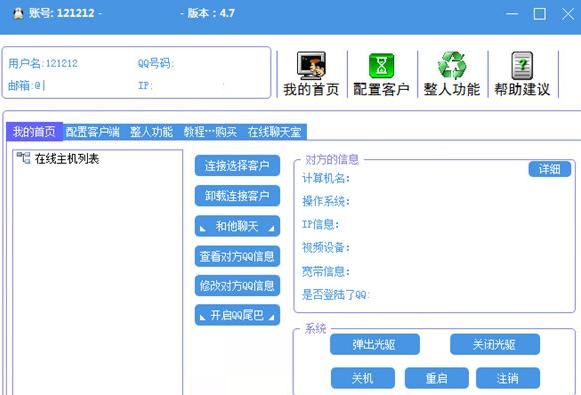Image resolution: width=581 pixels, height=395 pixels.
Task: Click the 计算机名 label
Action: [x=326, y=178]
